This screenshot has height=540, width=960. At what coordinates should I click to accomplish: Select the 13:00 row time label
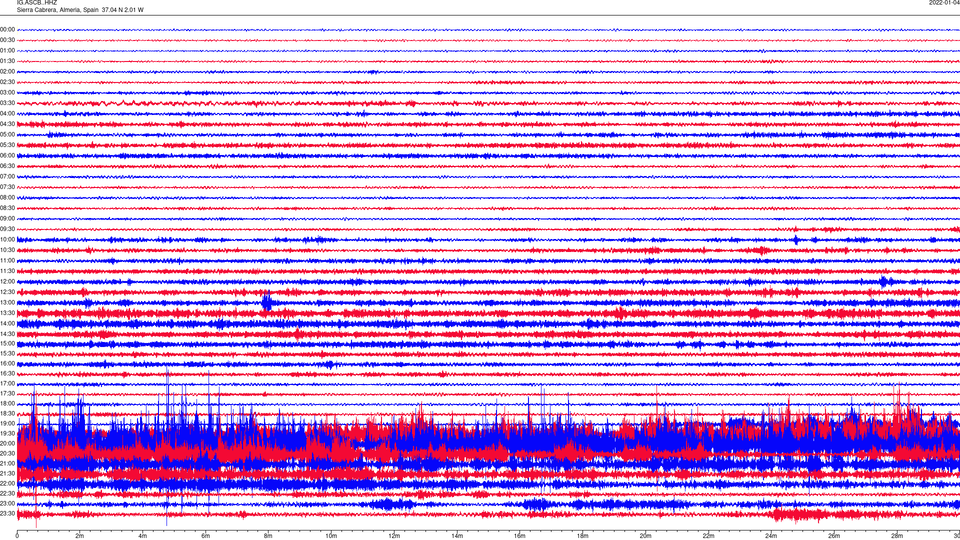point(7,302)
